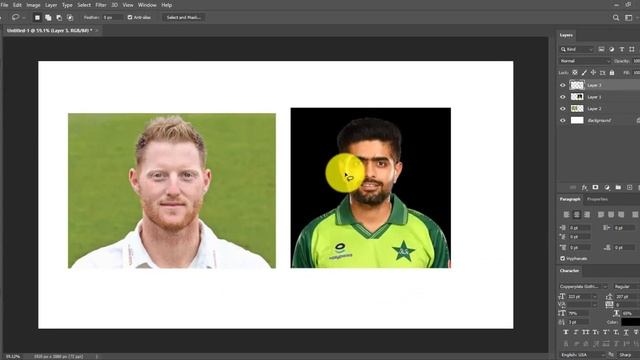Viewport: 640px width, 360px height.
Task: Add a layer mask icon
Action: [596, 187]
